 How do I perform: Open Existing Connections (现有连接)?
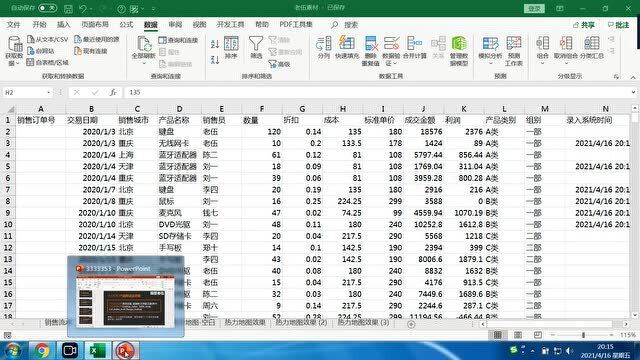tap(91, 51)
